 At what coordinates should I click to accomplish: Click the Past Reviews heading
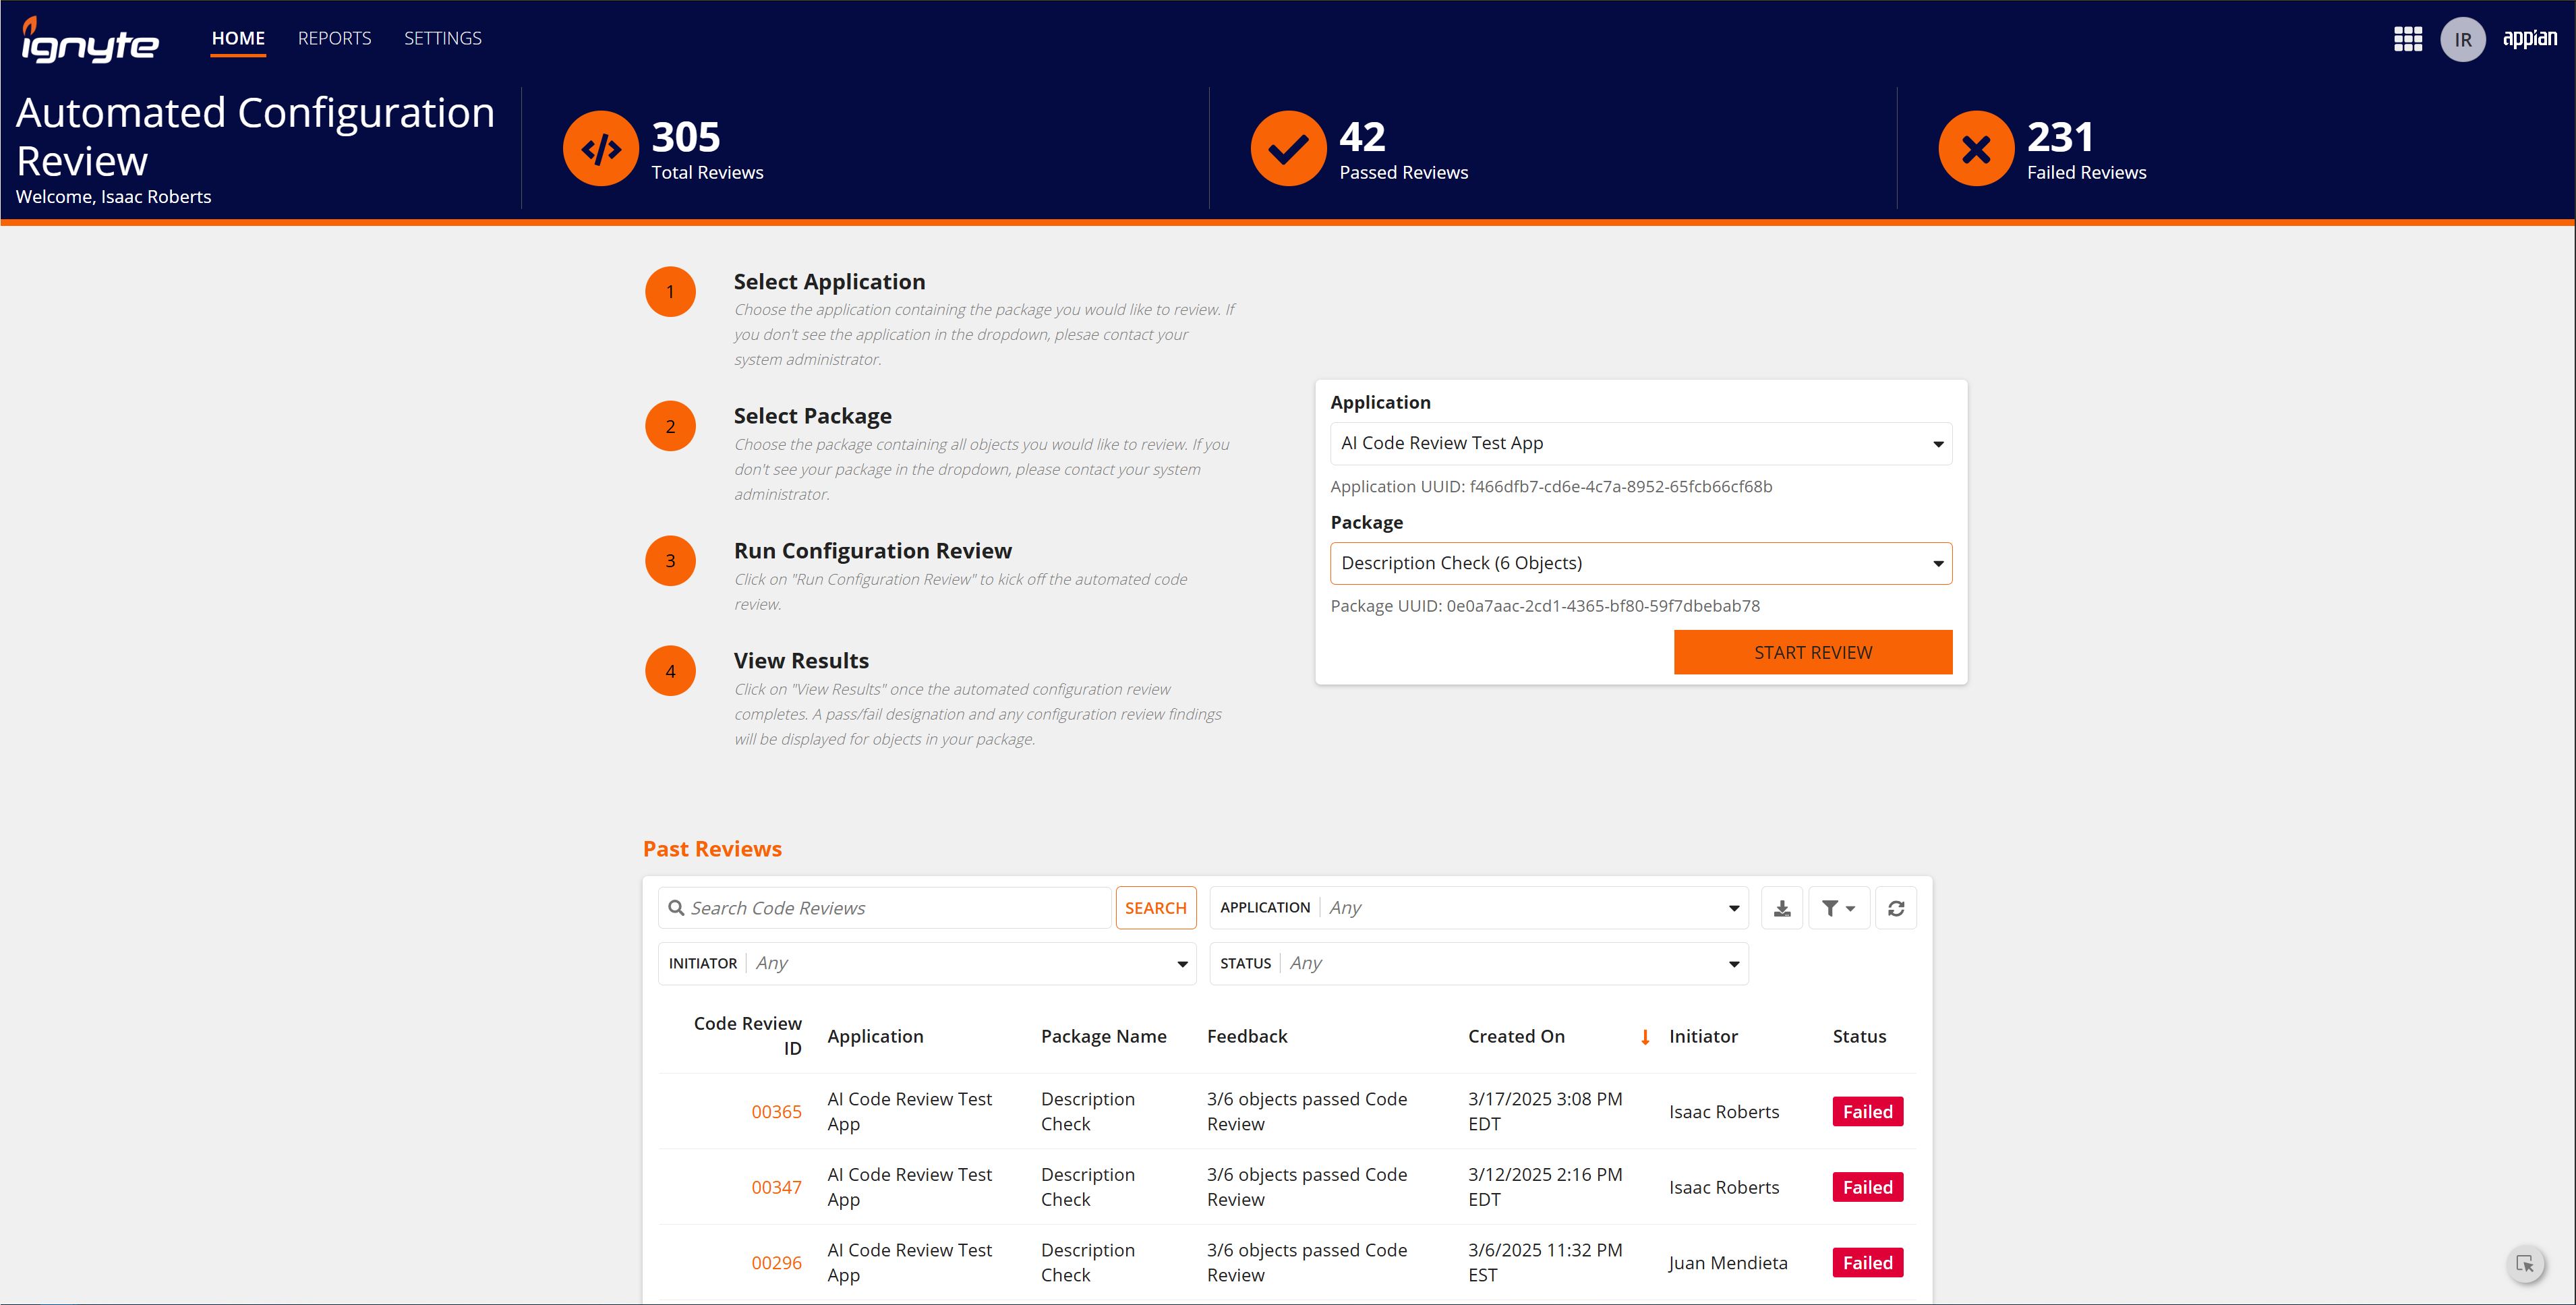(712, 849)
